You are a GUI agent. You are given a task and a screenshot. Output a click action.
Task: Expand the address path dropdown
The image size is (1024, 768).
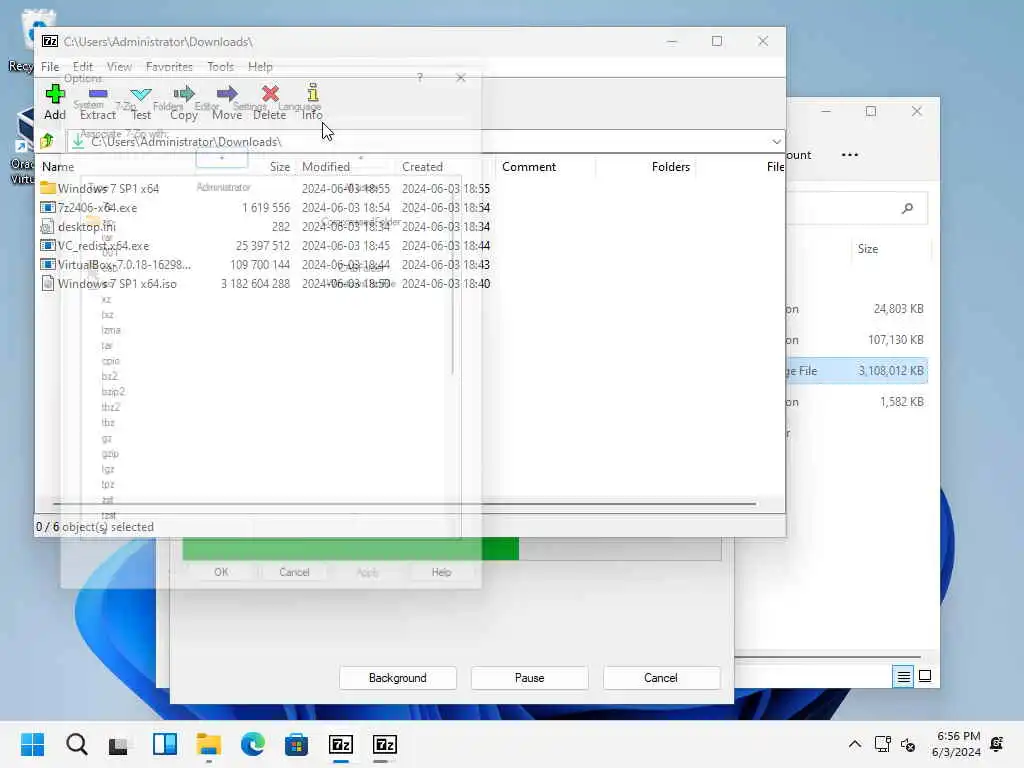coord(776,141)
